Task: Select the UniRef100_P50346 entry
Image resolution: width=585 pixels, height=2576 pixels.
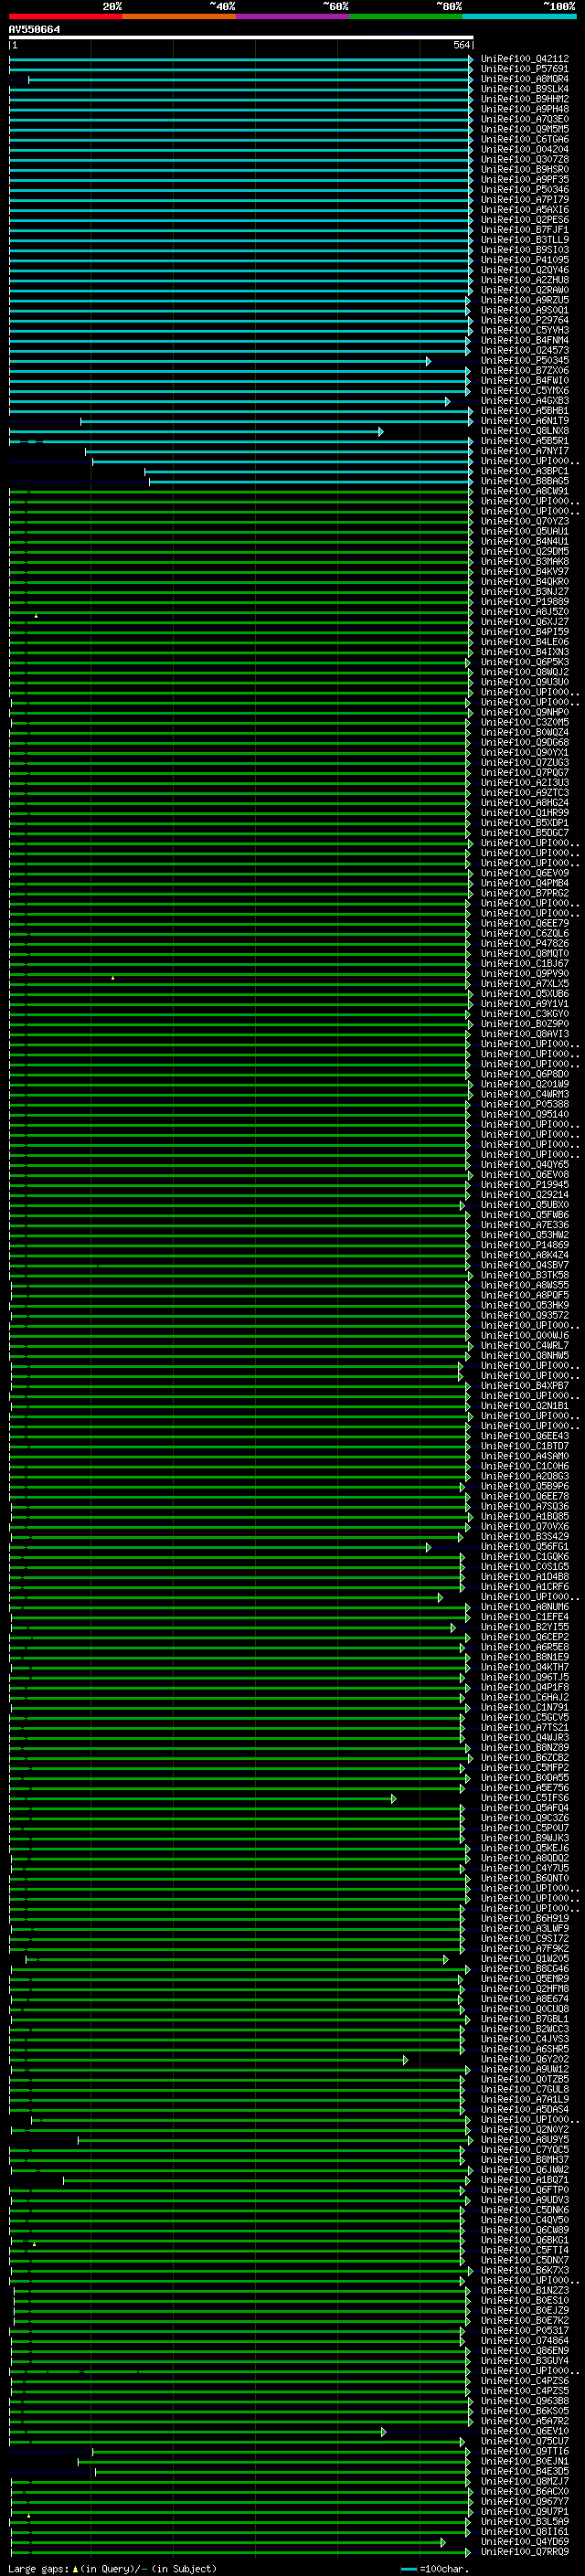Action: [x=524, y=190]
